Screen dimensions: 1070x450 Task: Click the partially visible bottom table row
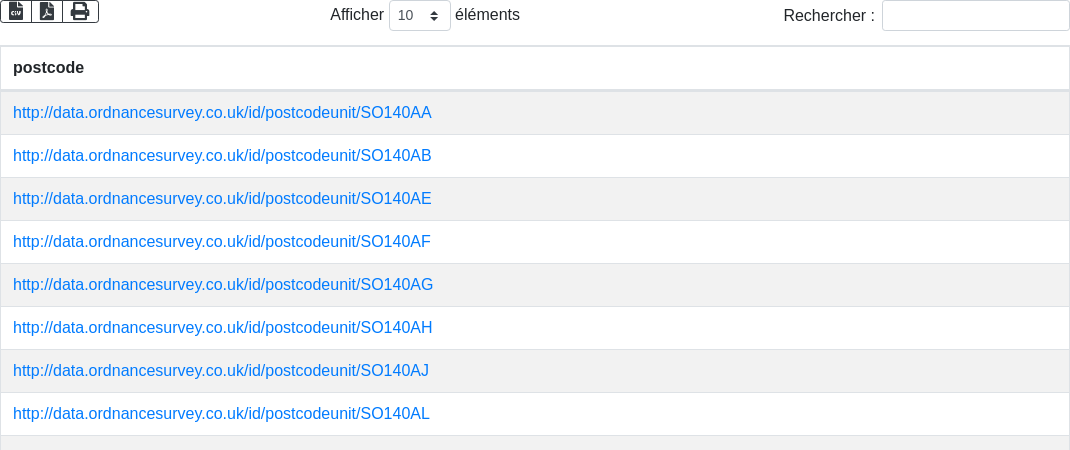coord(535,443)
